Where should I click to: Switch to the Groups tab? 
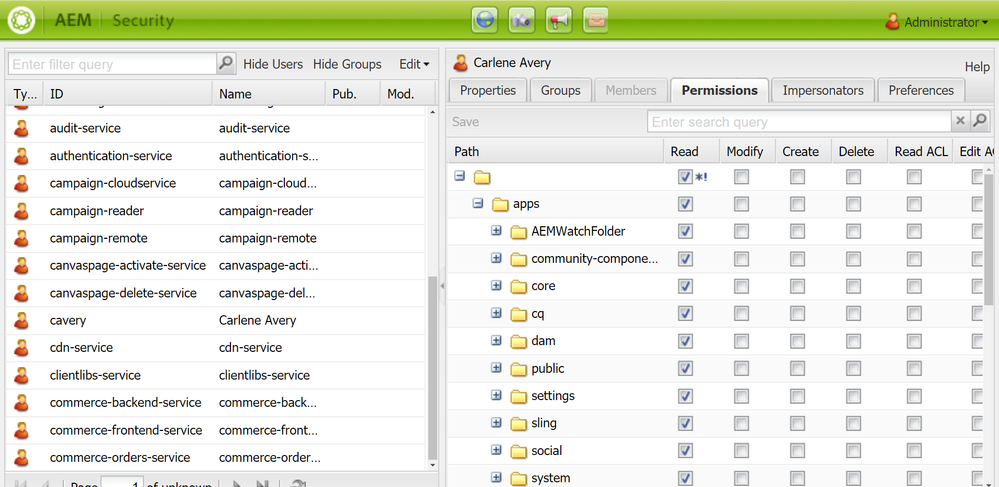561,91
